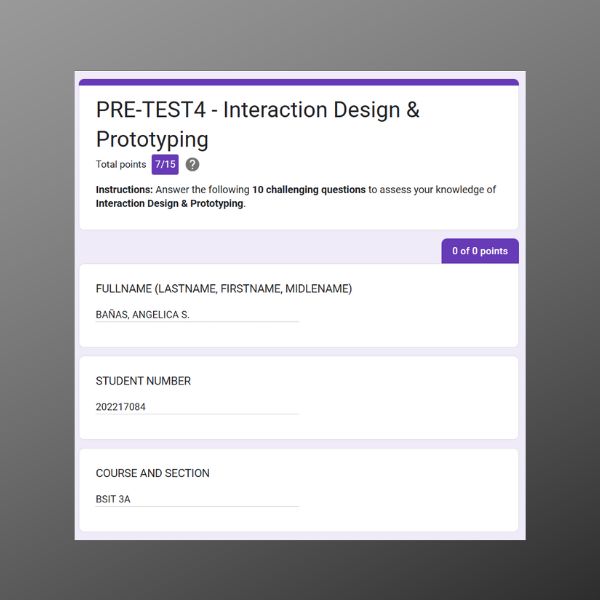600x600 pixels.
Task: Click the "0 of 0 points" badge
Action: coord(479,251)
